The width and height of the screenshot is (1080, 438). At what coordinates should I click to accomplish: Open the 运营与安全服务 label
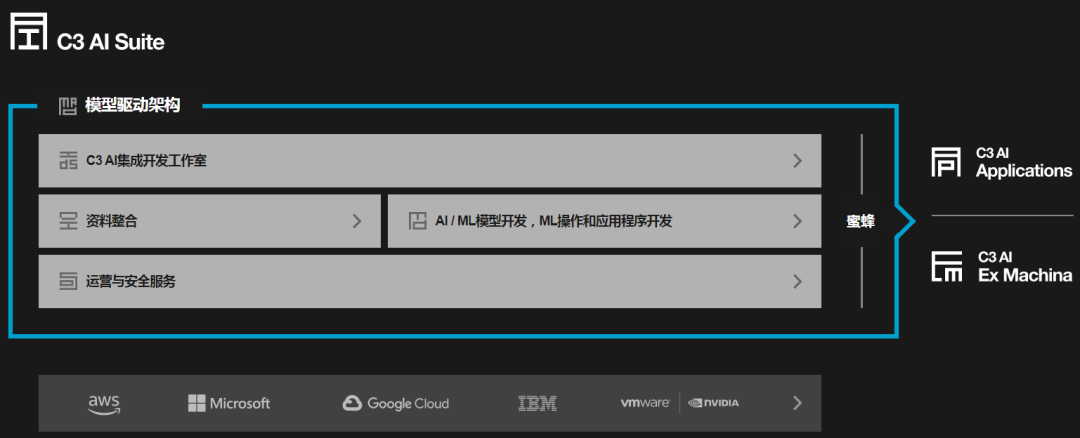tap(131, 281)
